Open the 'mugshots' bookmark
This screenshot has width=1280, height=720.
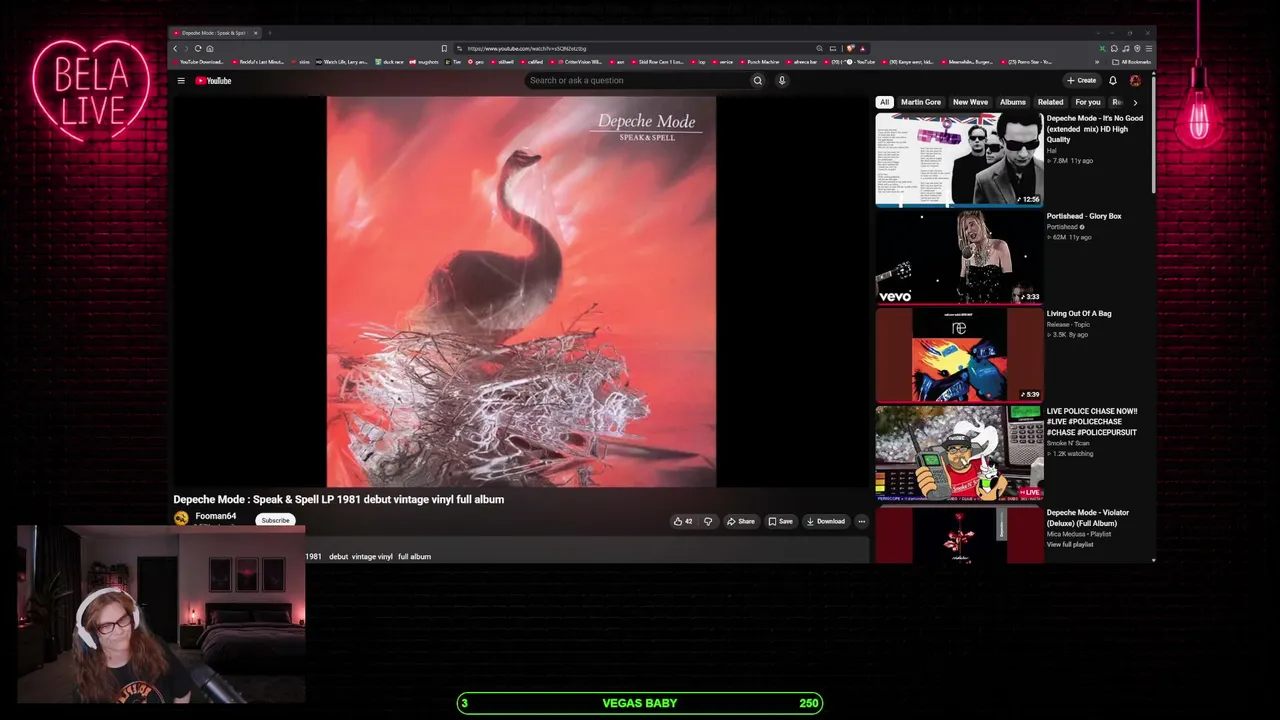pyautogui.click(x=426, y=62)
